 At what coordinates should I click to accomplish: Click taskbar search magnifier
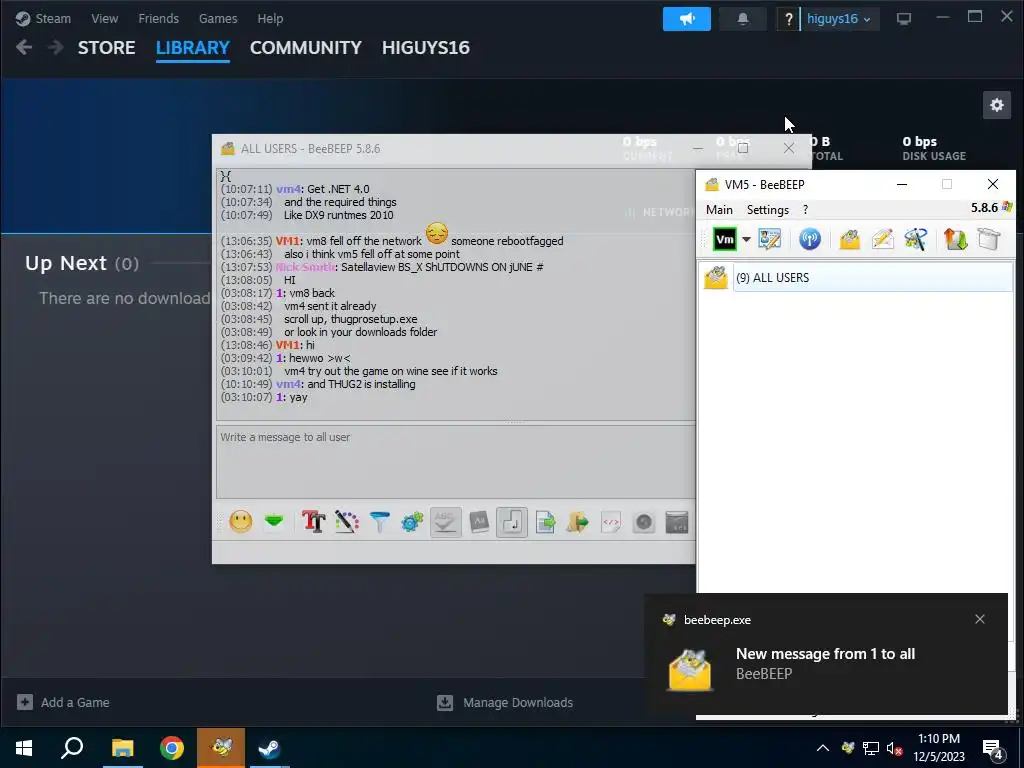72,748
